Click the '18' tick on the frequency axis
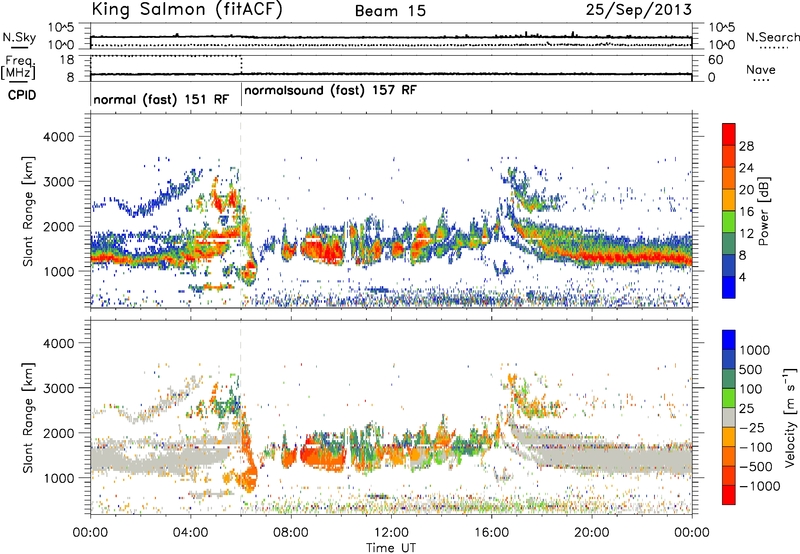Viewport: 800px width, 554px height. (x=67, y=60)
